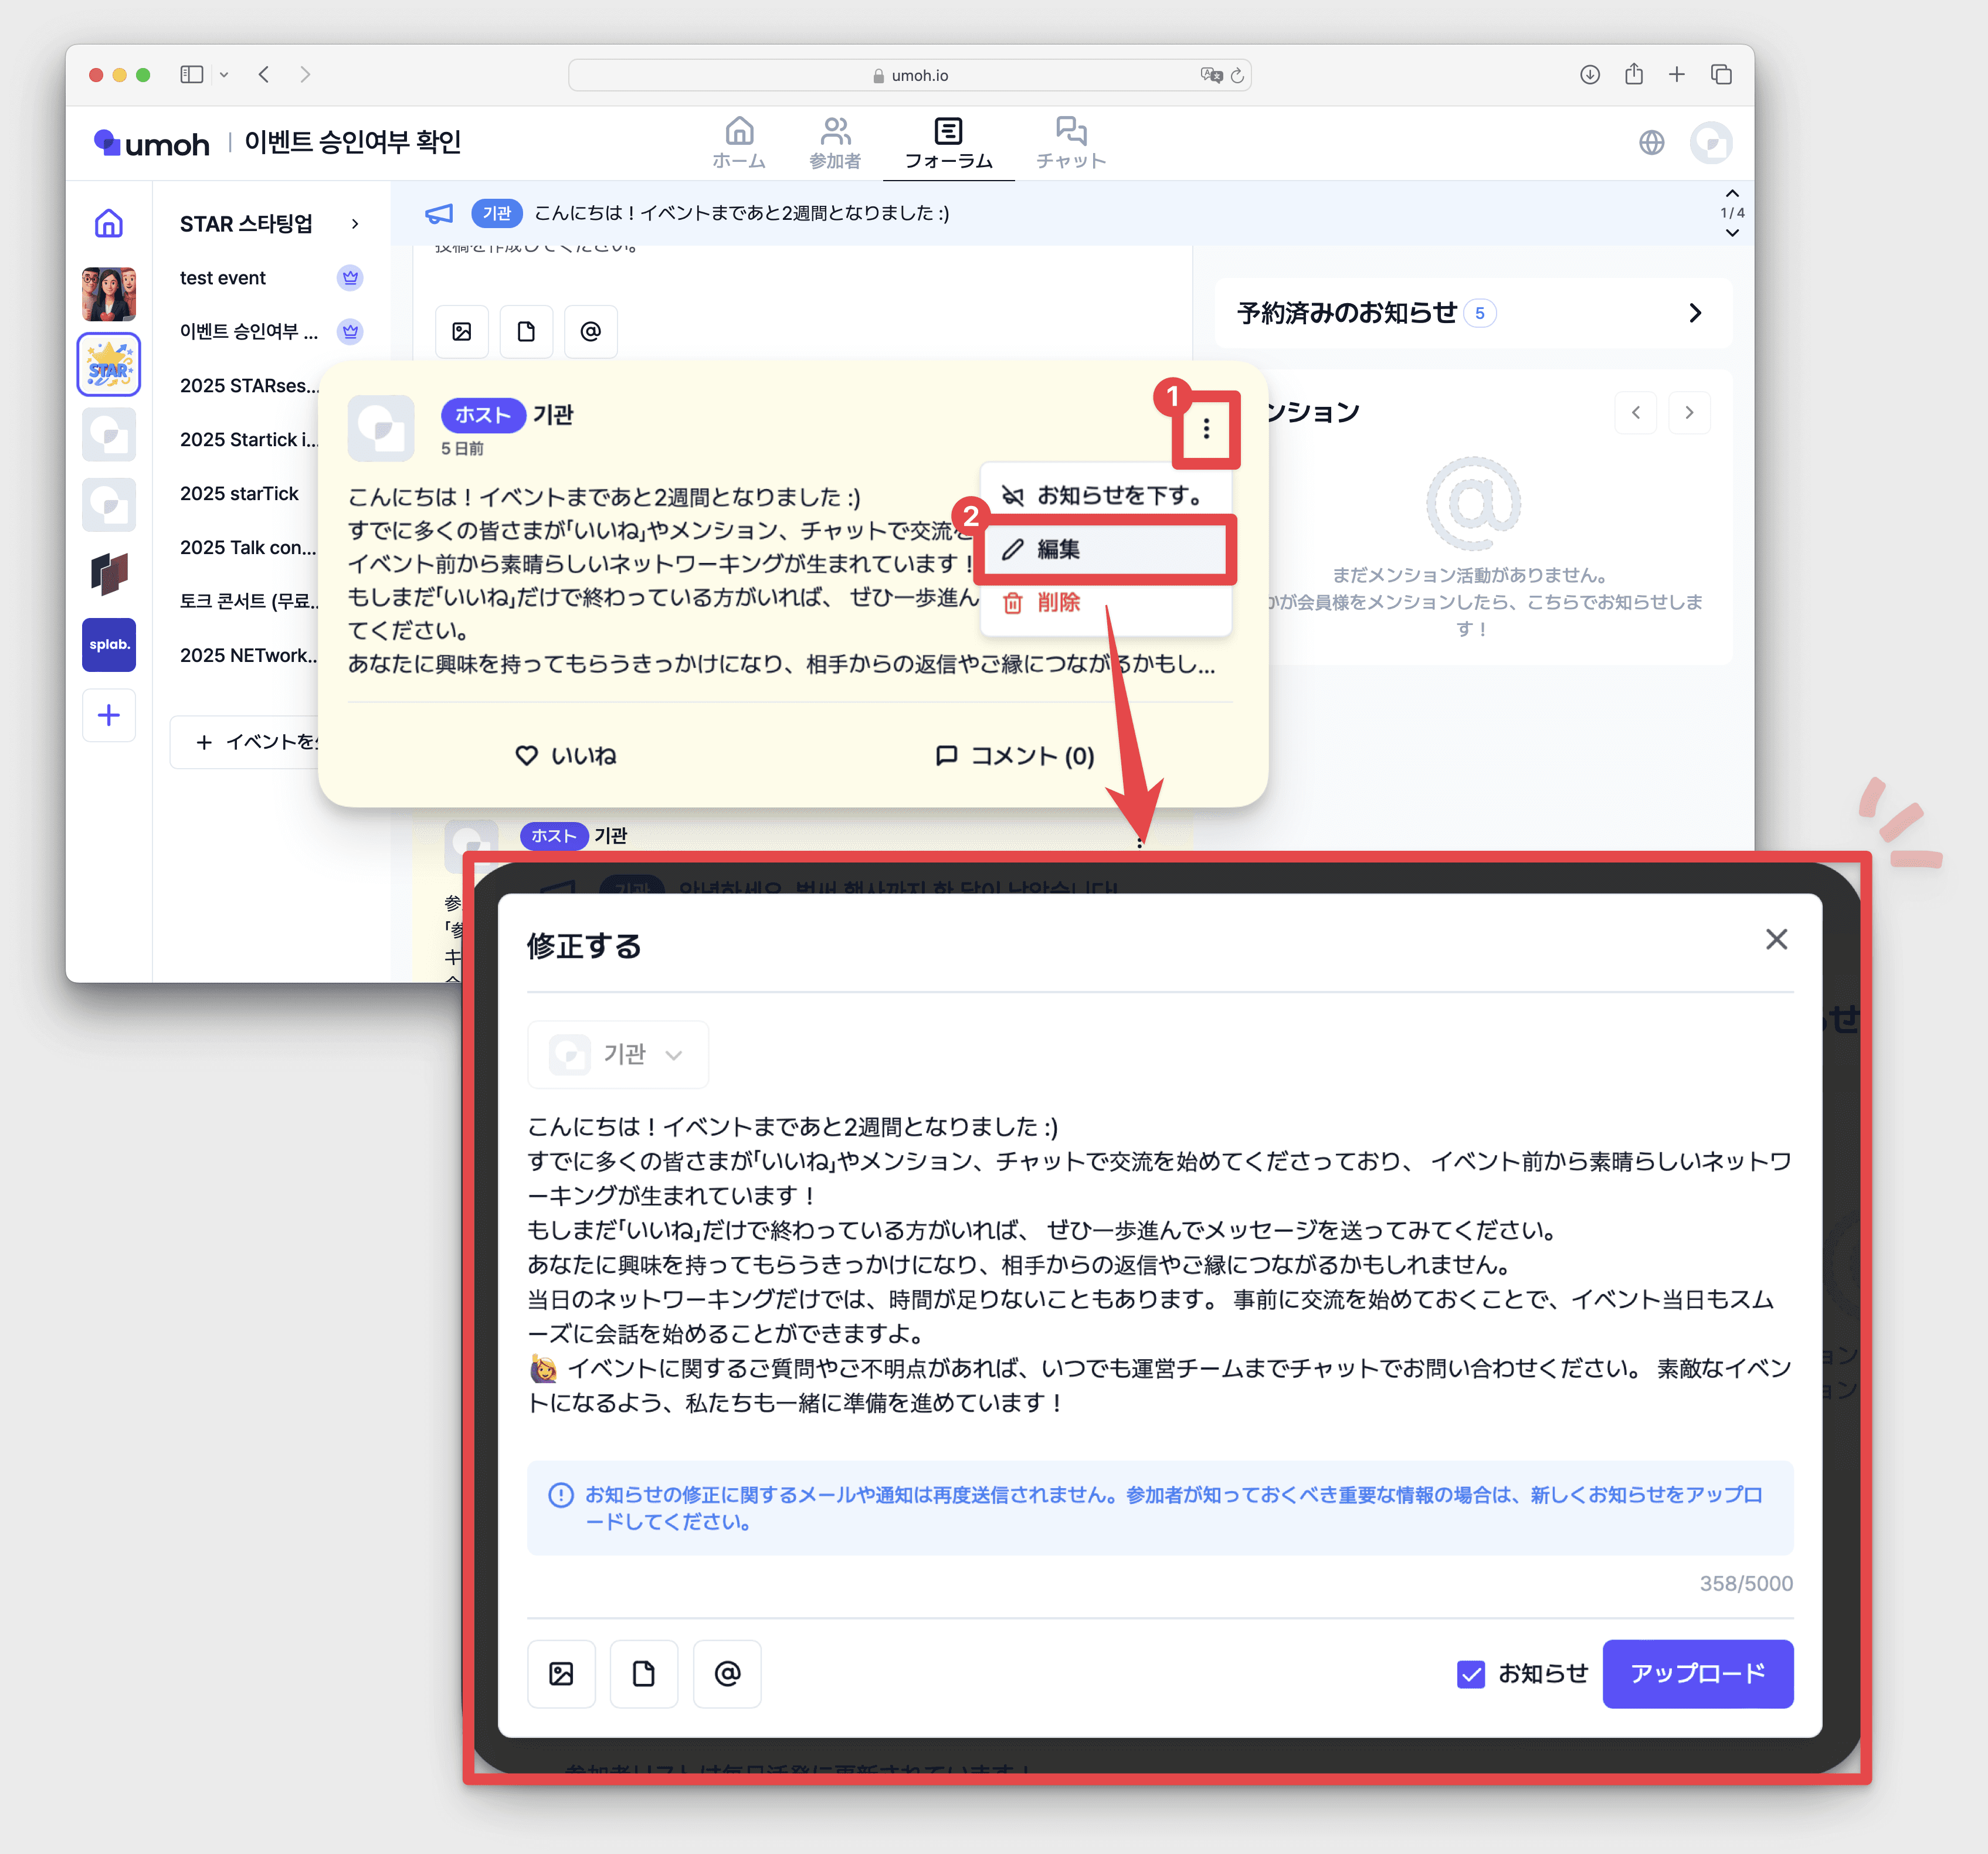Click the post text area in edit dialog

1159,1264
